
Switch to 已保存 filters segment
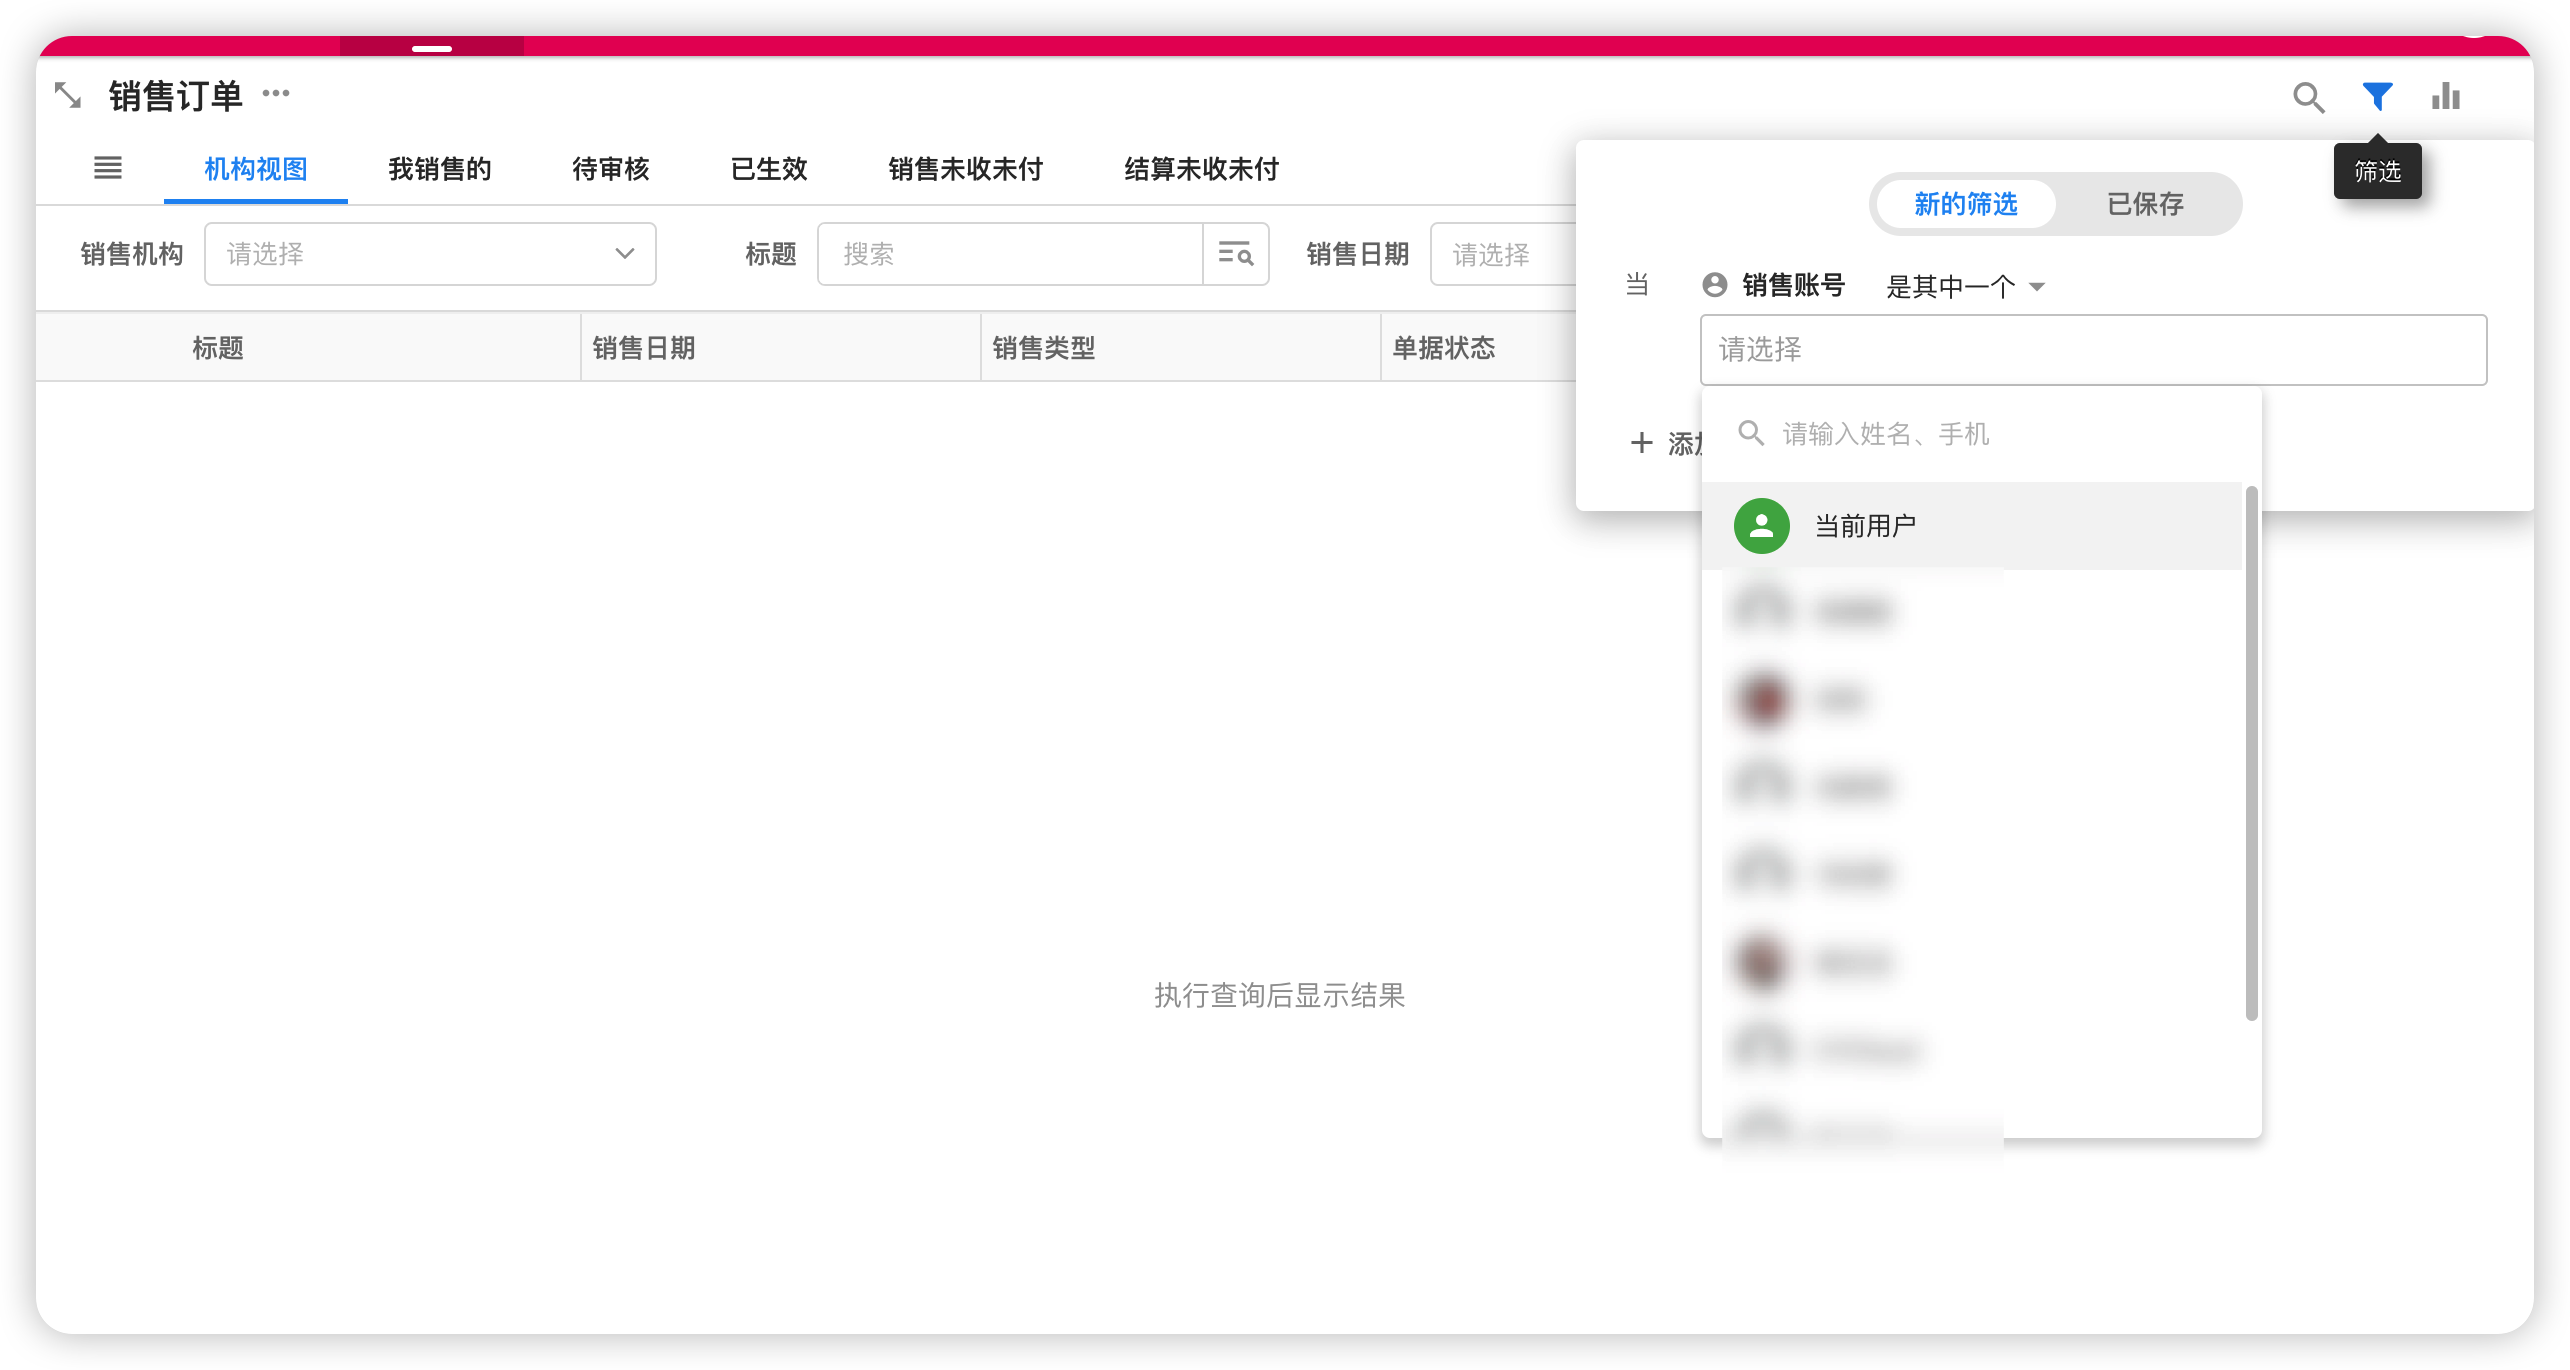pyautogui.click(x=2145, y=204)
